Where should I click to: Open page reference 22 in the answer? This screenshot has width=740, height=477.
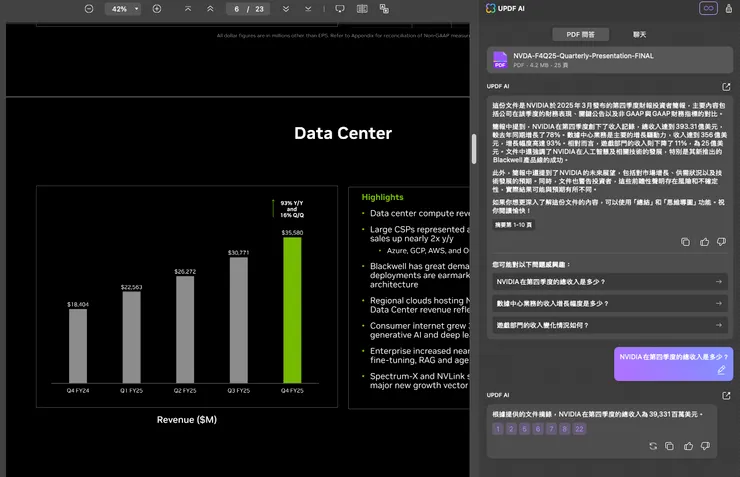point(580,429)
